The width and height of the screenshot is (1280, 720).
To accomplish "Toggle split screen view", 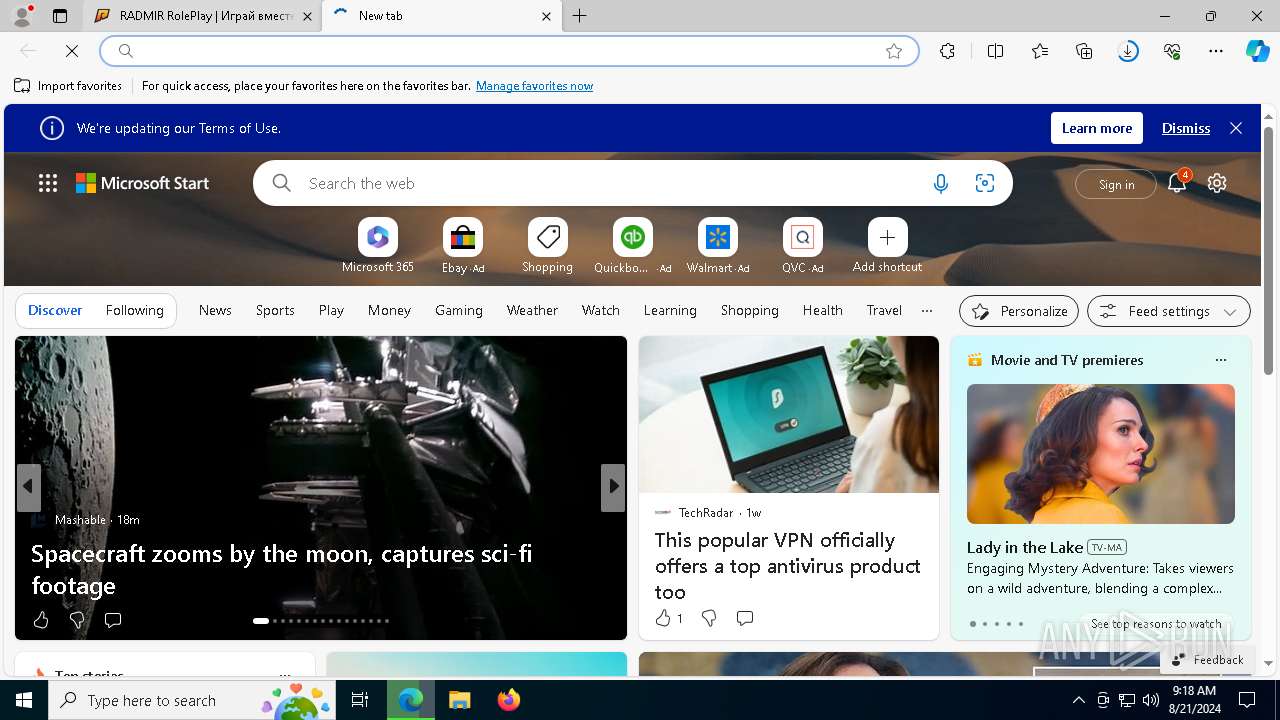I will pos(995,51).
